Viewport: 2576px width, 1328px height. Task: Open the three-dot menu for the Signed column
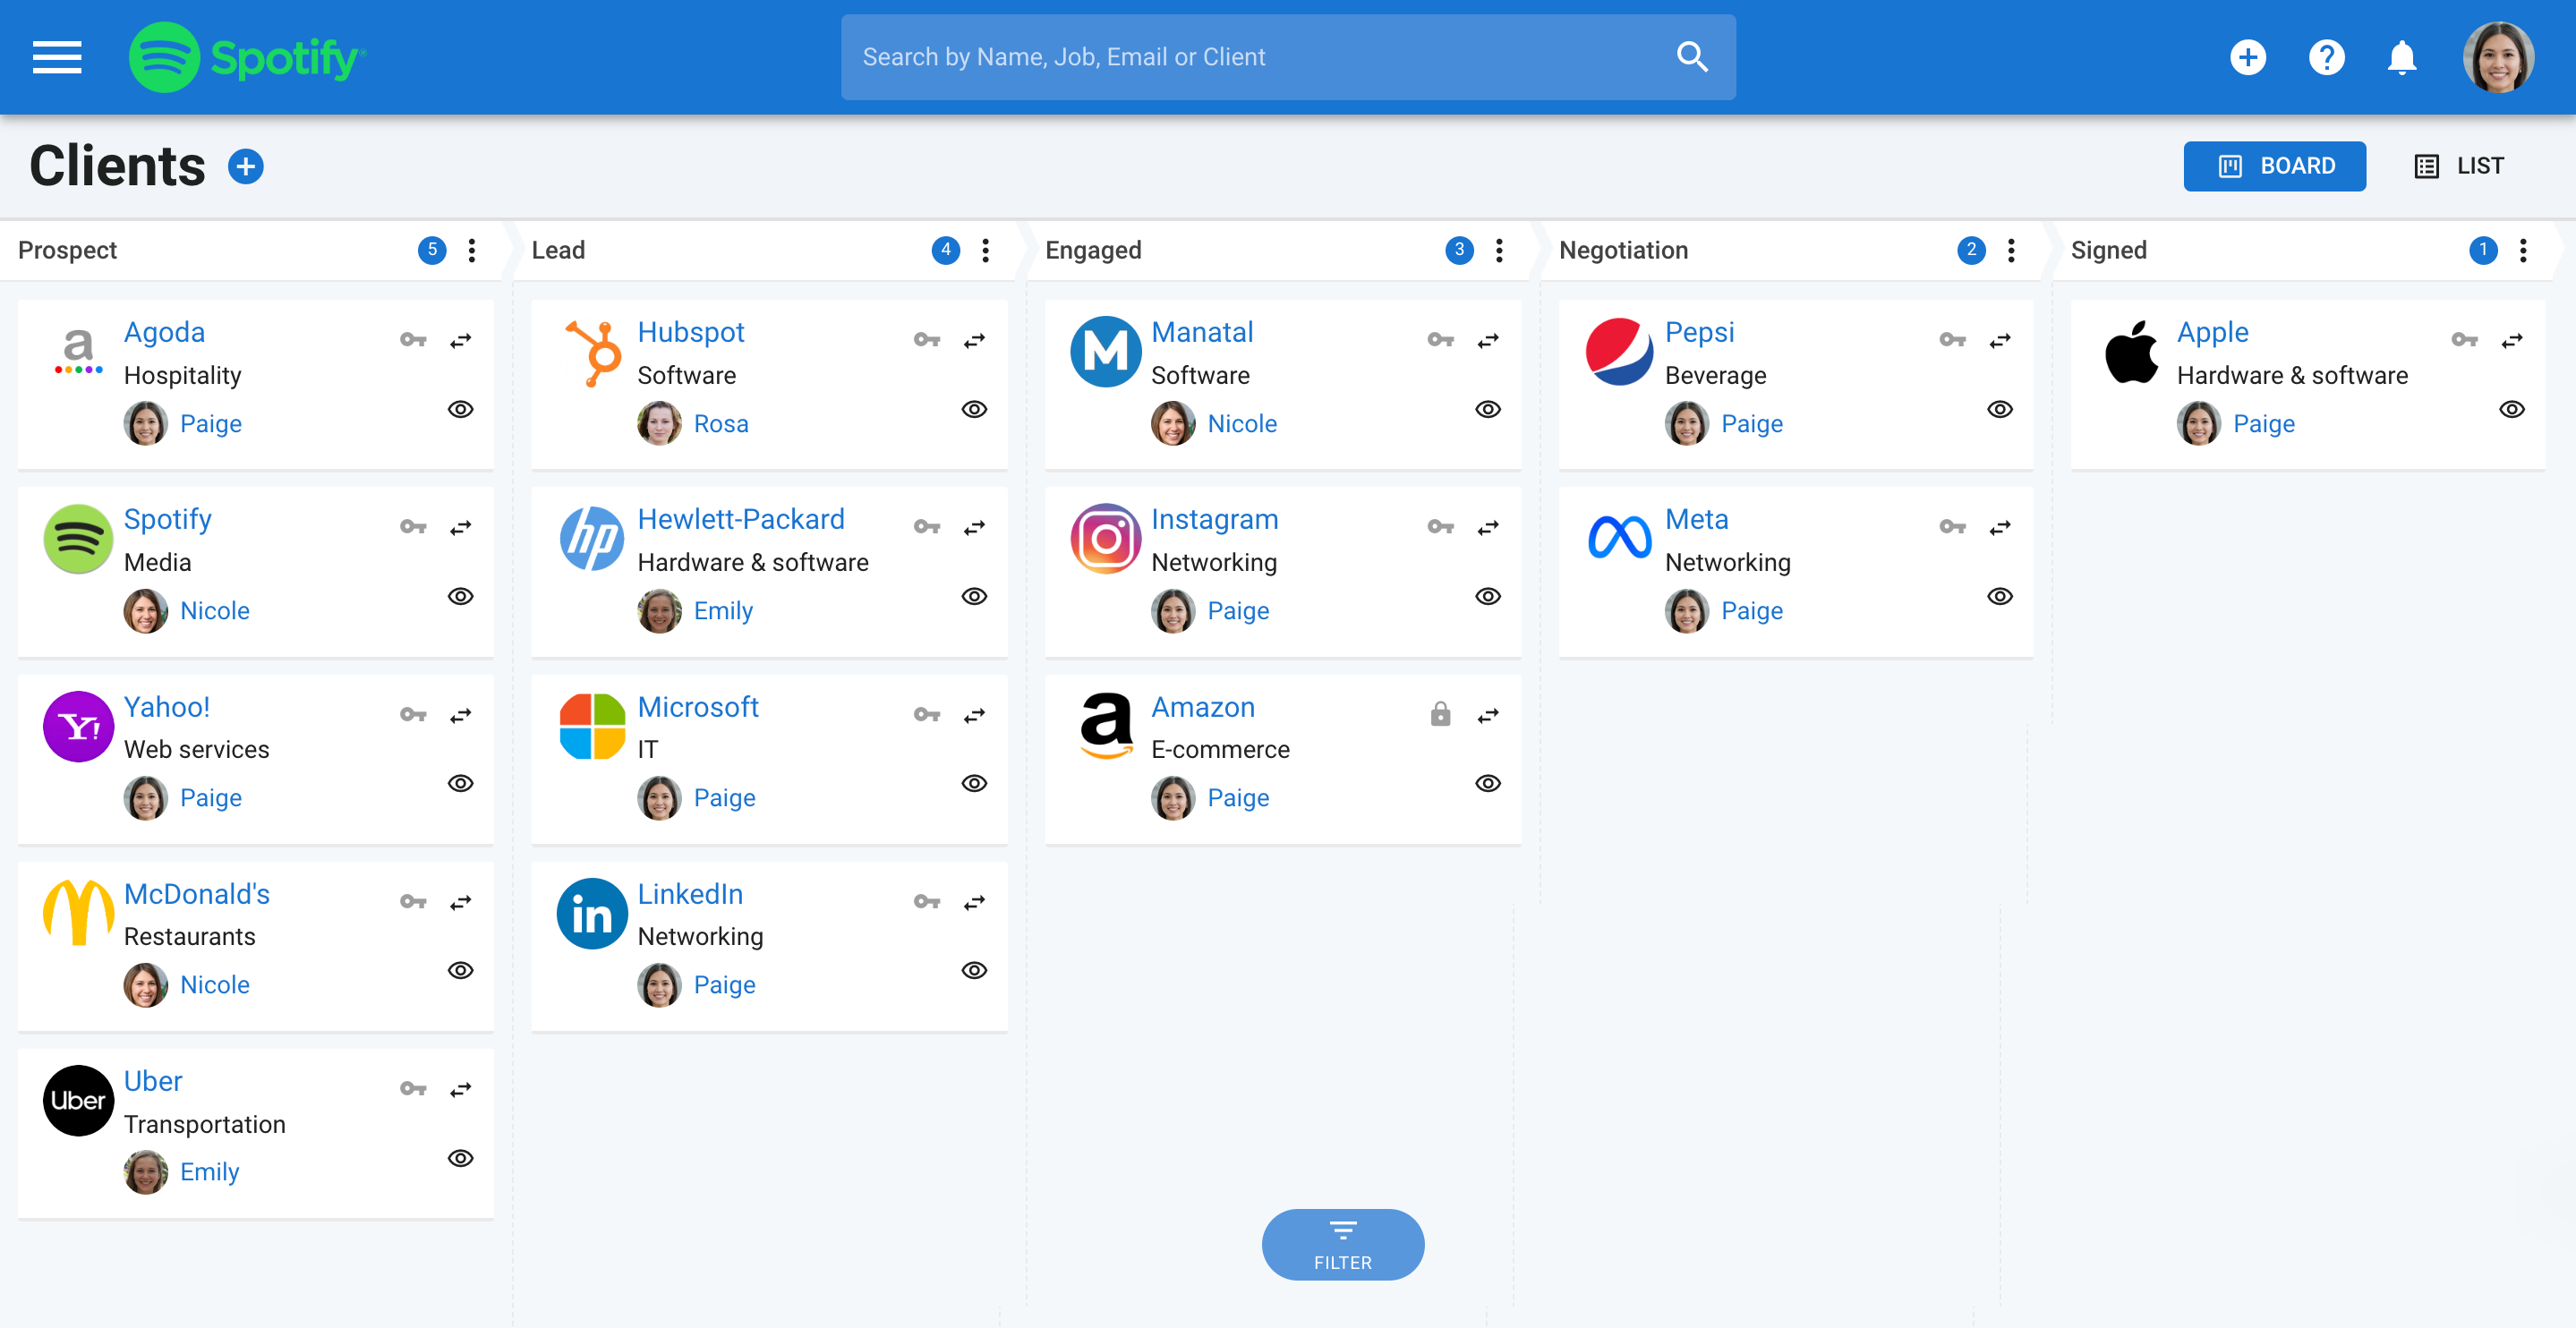point(2522,250)
